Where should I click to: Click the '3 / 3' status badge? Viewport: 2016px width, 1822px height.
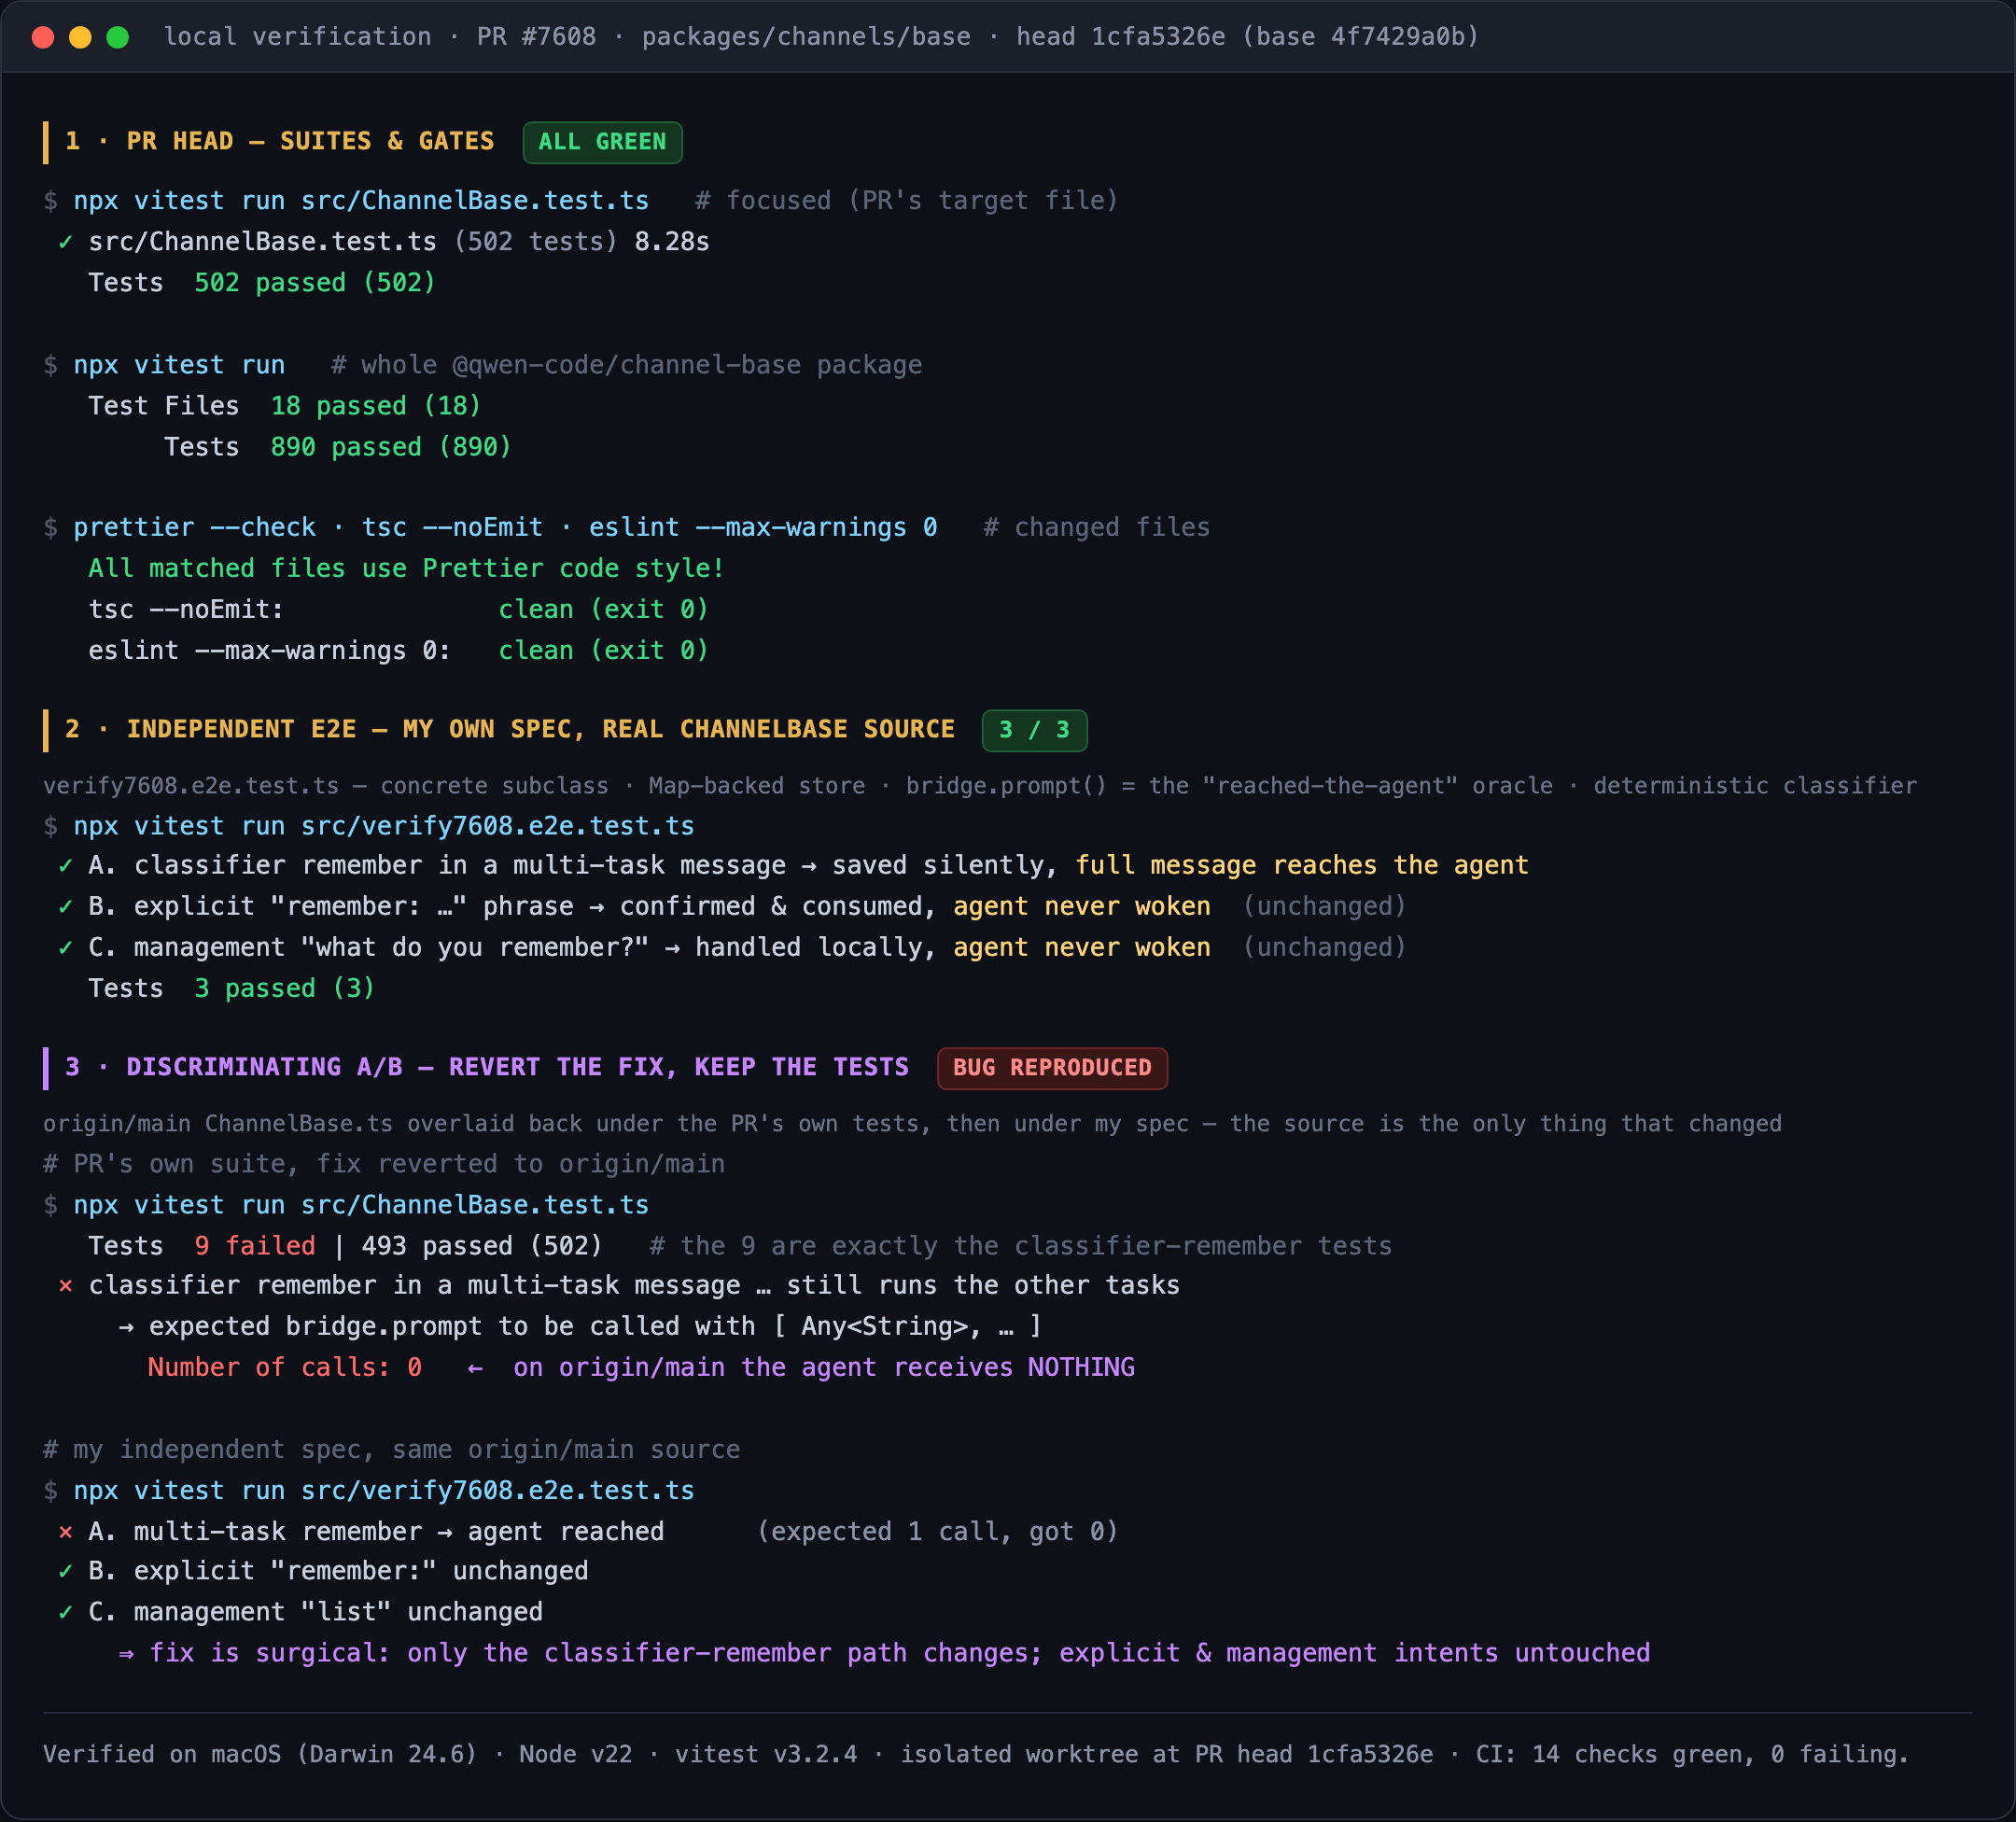pyautogui.click(x=1034, y=730)
